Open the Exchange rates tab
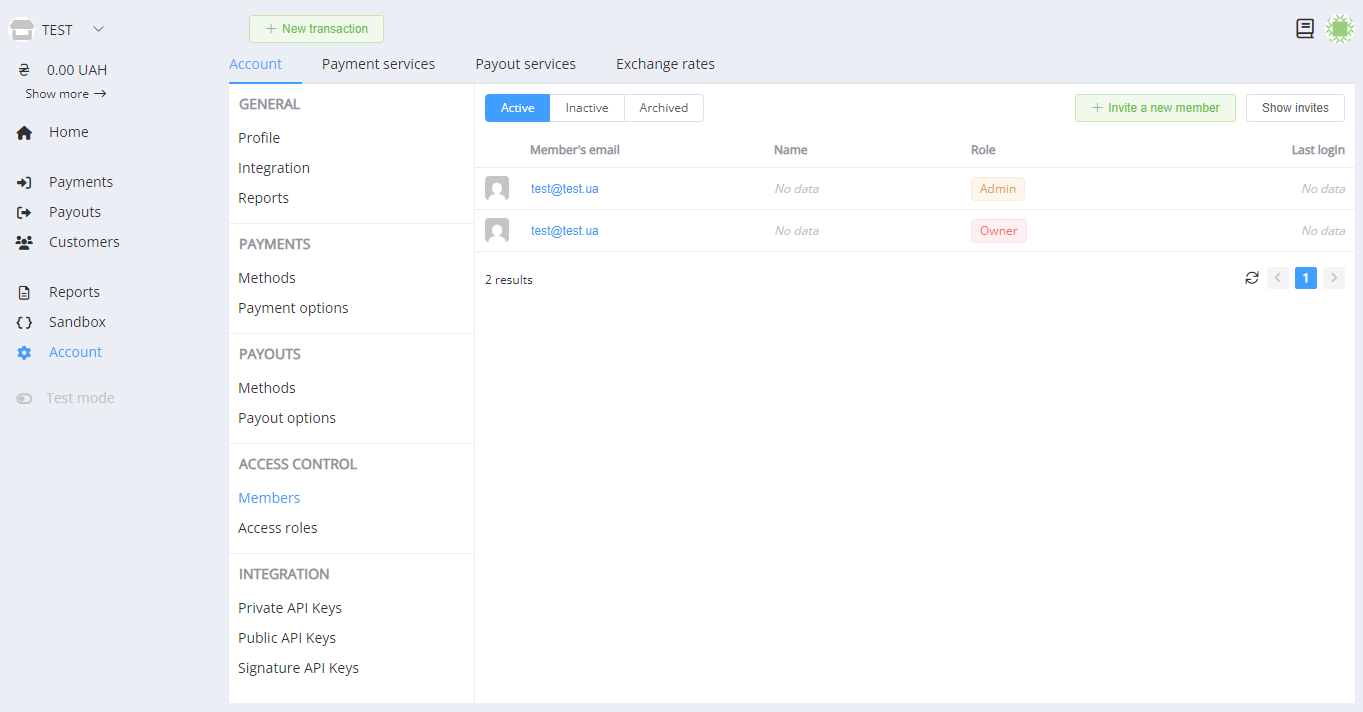1363x712 pixels. click(x=665, y=64)
